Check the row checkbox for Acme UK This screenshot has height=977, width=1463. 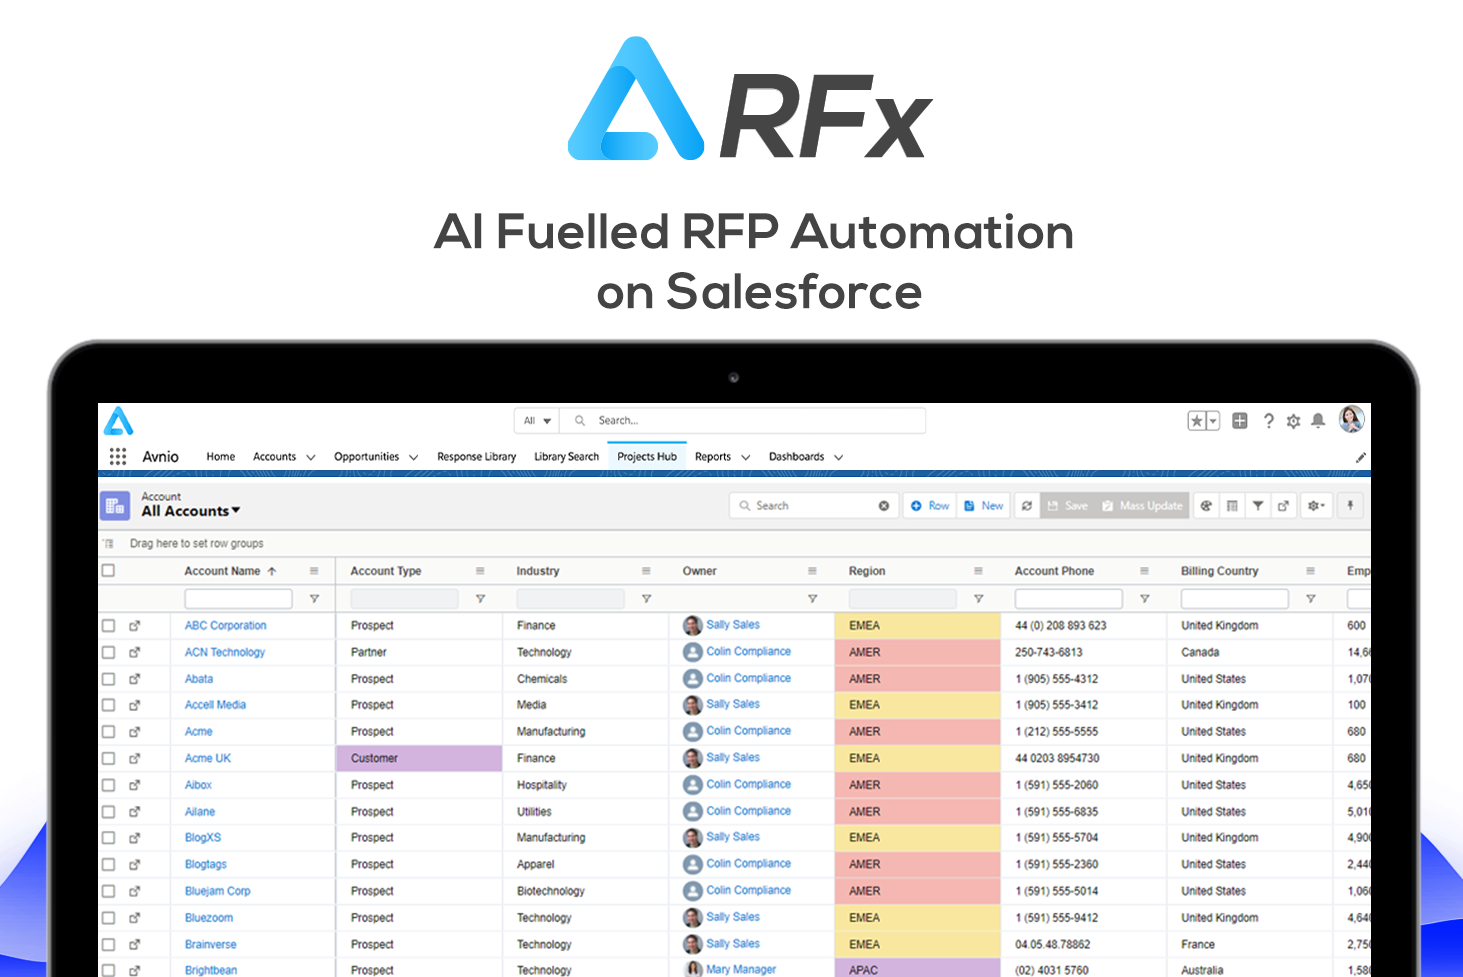(108, 758)
